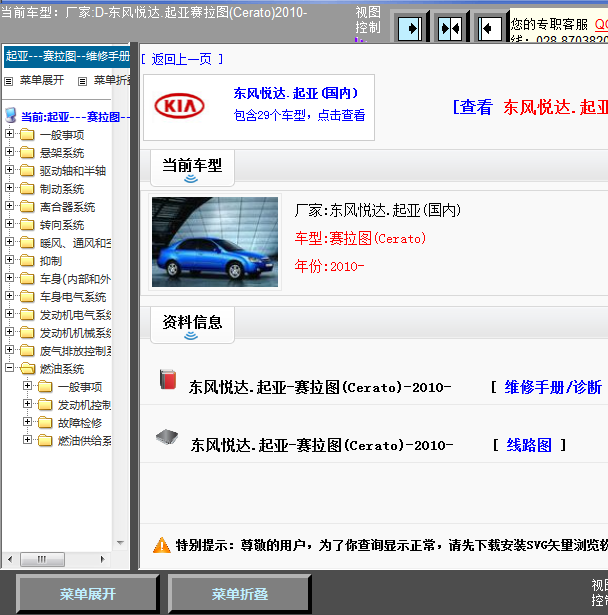
Task: Open 东风悦达.起亚(国内) brand link
Action: (296, 93)
